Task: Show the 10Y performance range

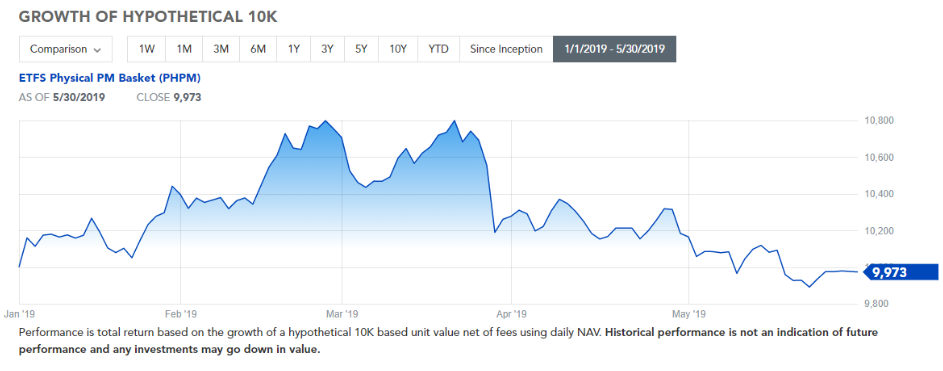Action: click(x=398, y=49)
